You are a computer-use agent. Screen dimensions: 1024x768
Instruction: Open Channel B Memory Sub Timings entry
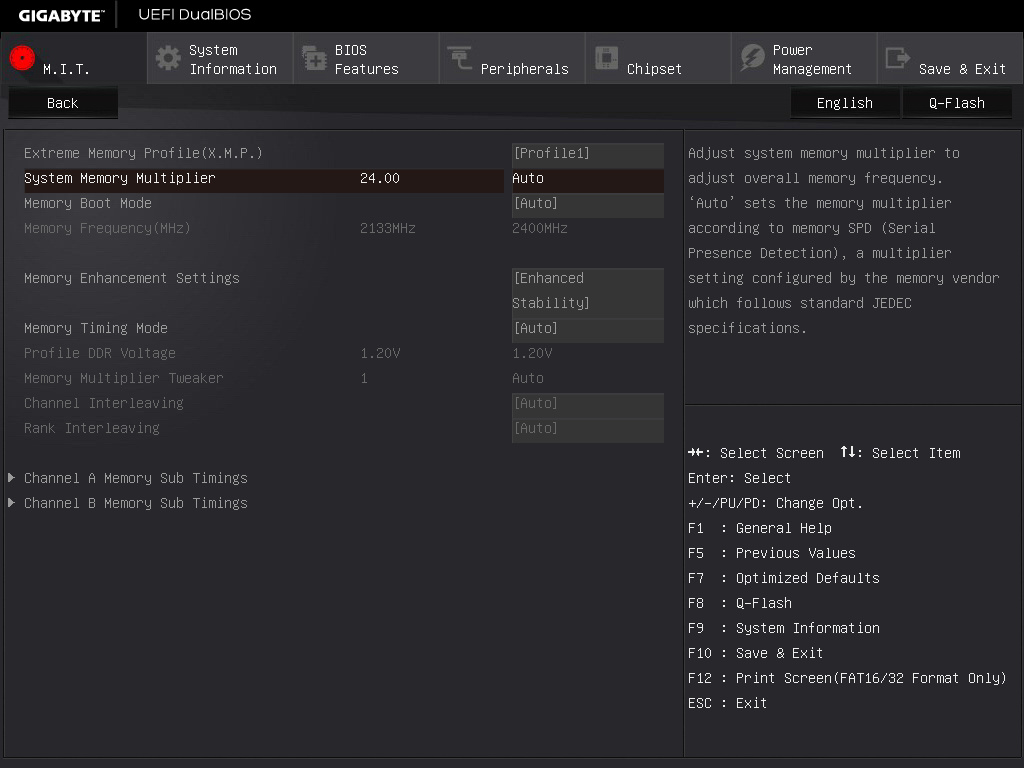[x=136, y=503]
